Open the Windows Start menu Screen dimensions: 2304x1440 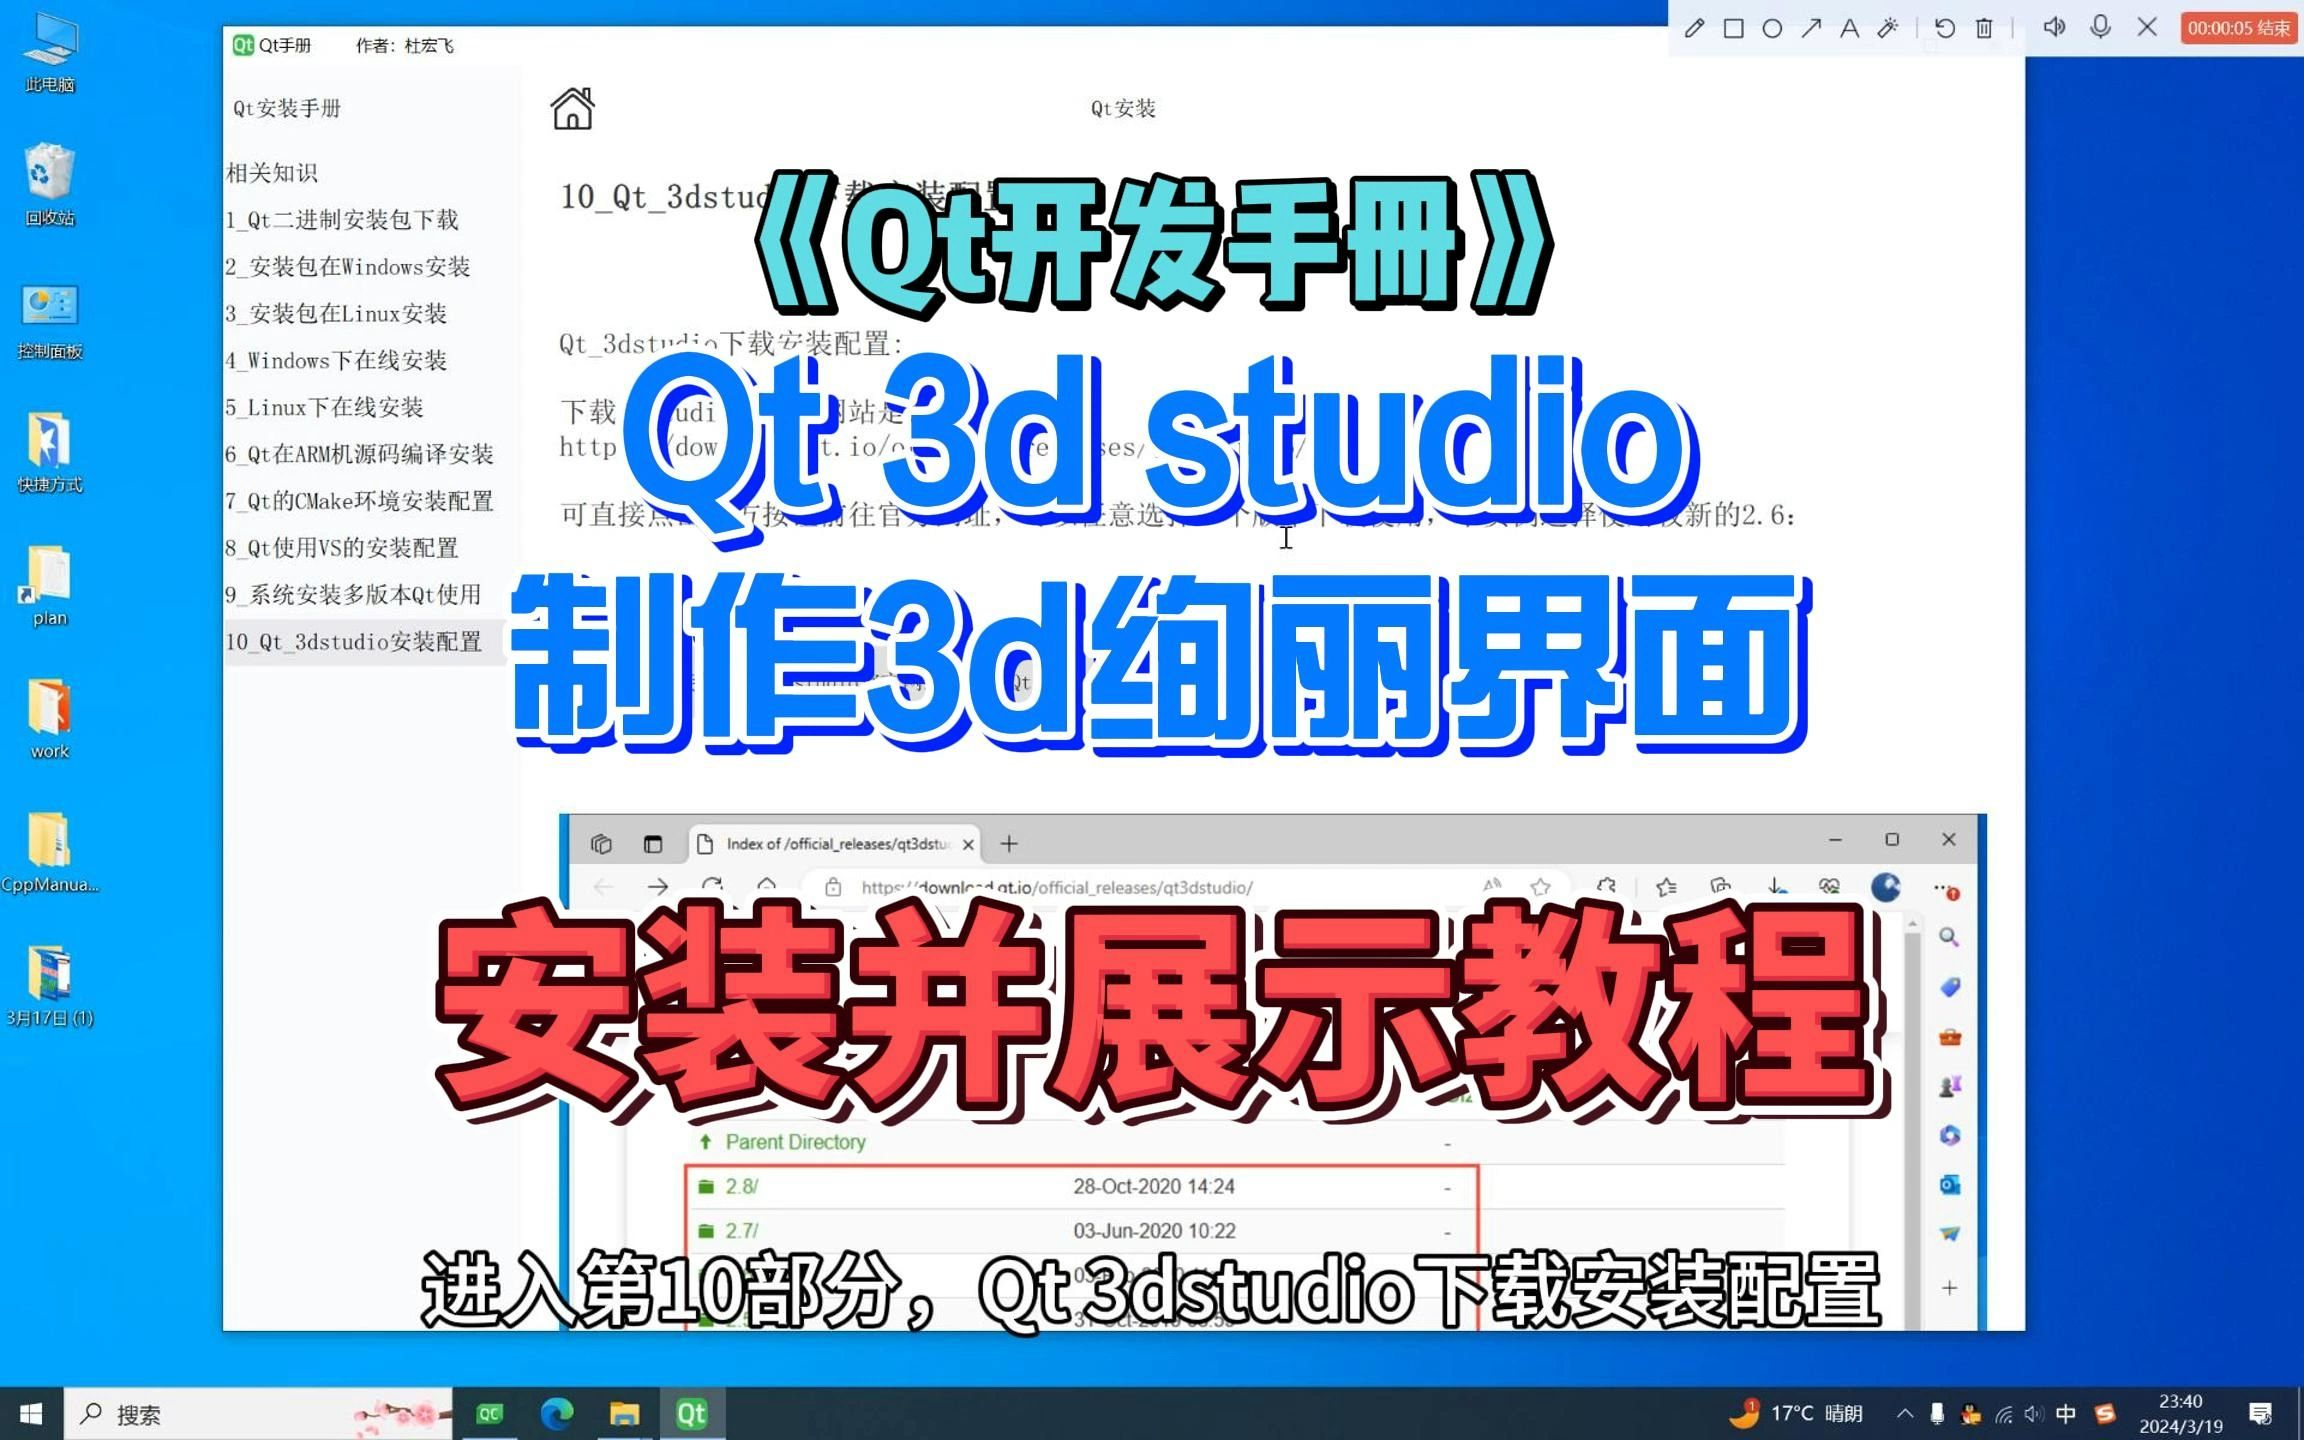point(31,1414)
